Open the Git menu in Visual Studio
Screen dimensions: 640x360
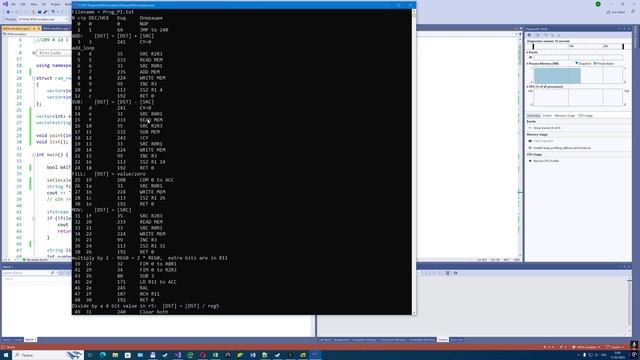[x=44, y=4]
